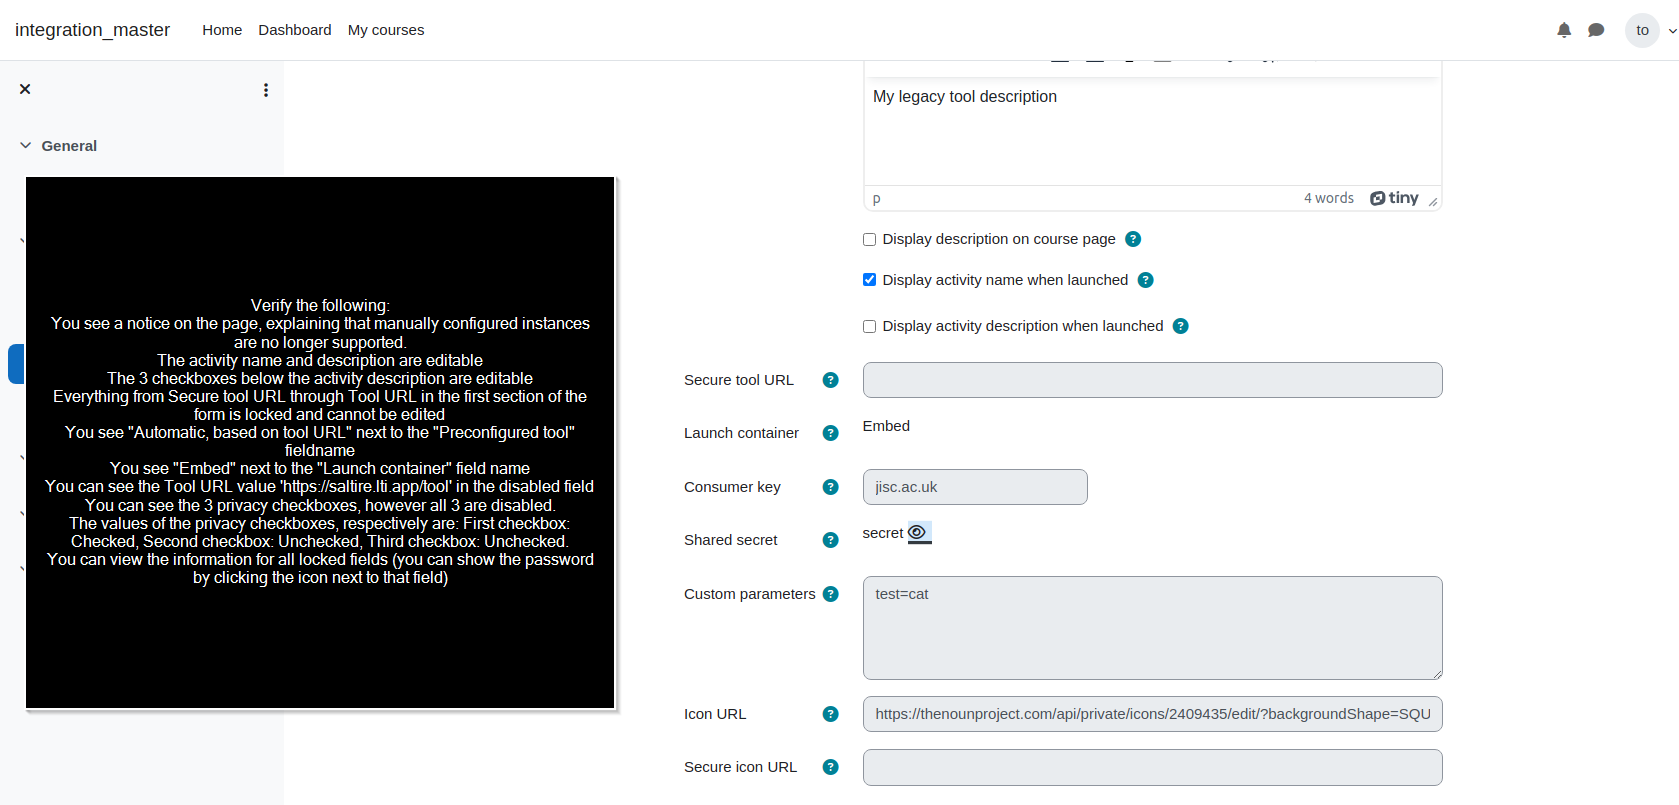Show help for Display activity description when launched
This screenshot has height=805, width=1679.
click(x=1181, y=326)
